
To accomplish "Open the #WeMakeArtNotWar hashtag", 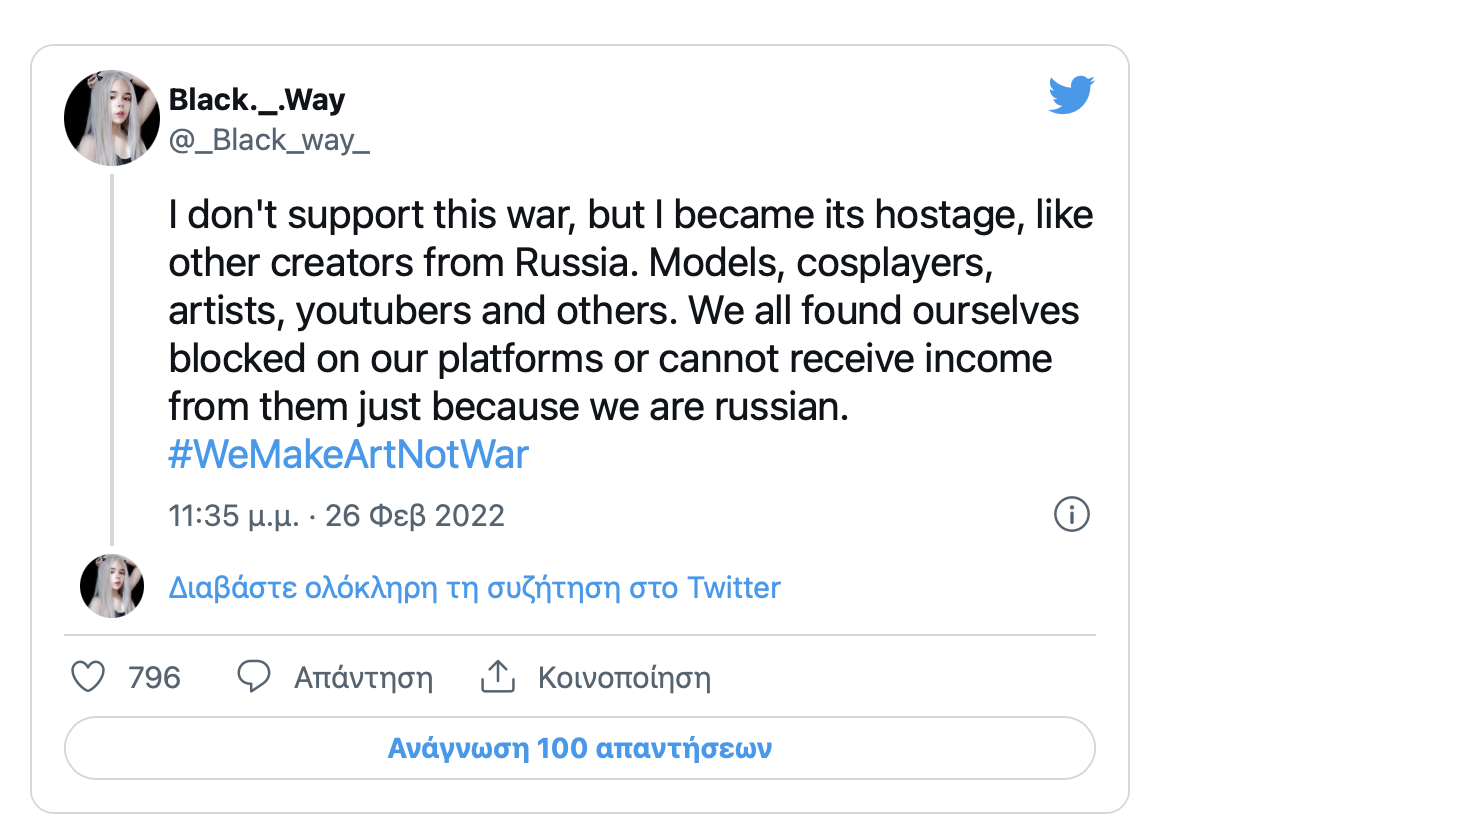I will [348, 455].
